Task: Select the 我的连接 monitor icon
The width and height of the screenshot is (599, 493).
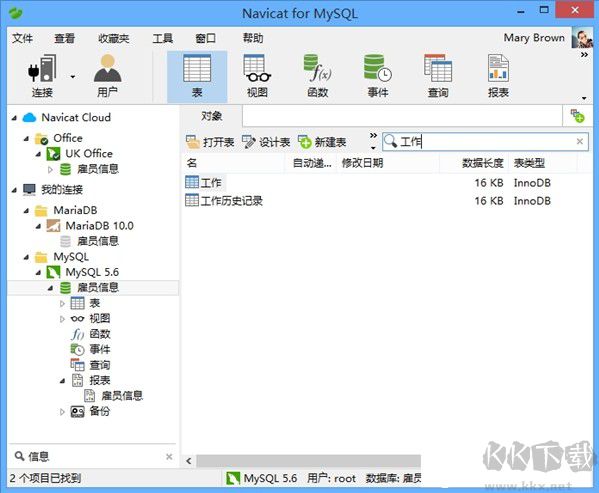Action: [29, 189]
